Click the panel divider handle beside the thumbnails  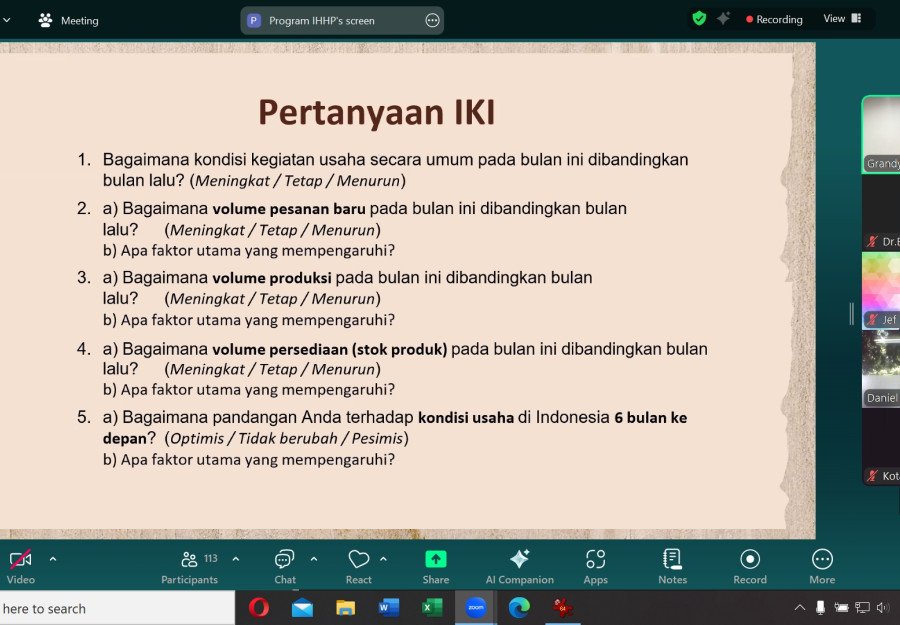[x=851, y=314]
